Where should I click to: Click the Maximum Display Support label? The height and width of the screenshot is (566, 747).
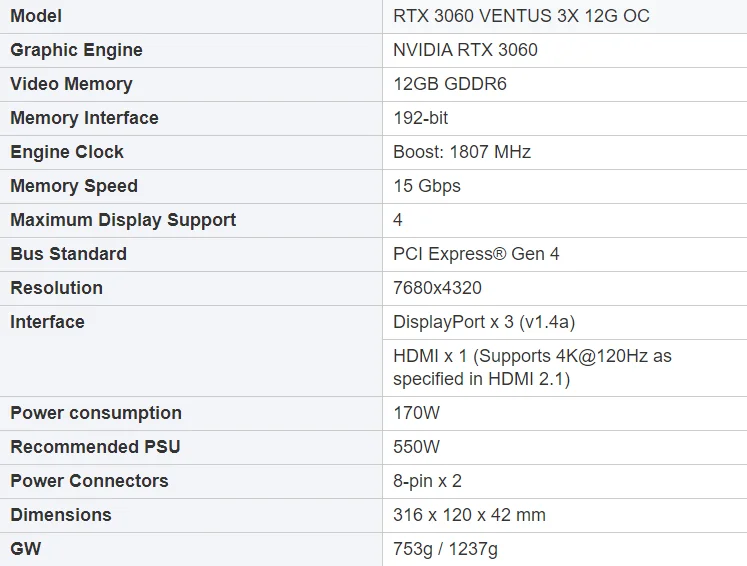tap(123, 220)
